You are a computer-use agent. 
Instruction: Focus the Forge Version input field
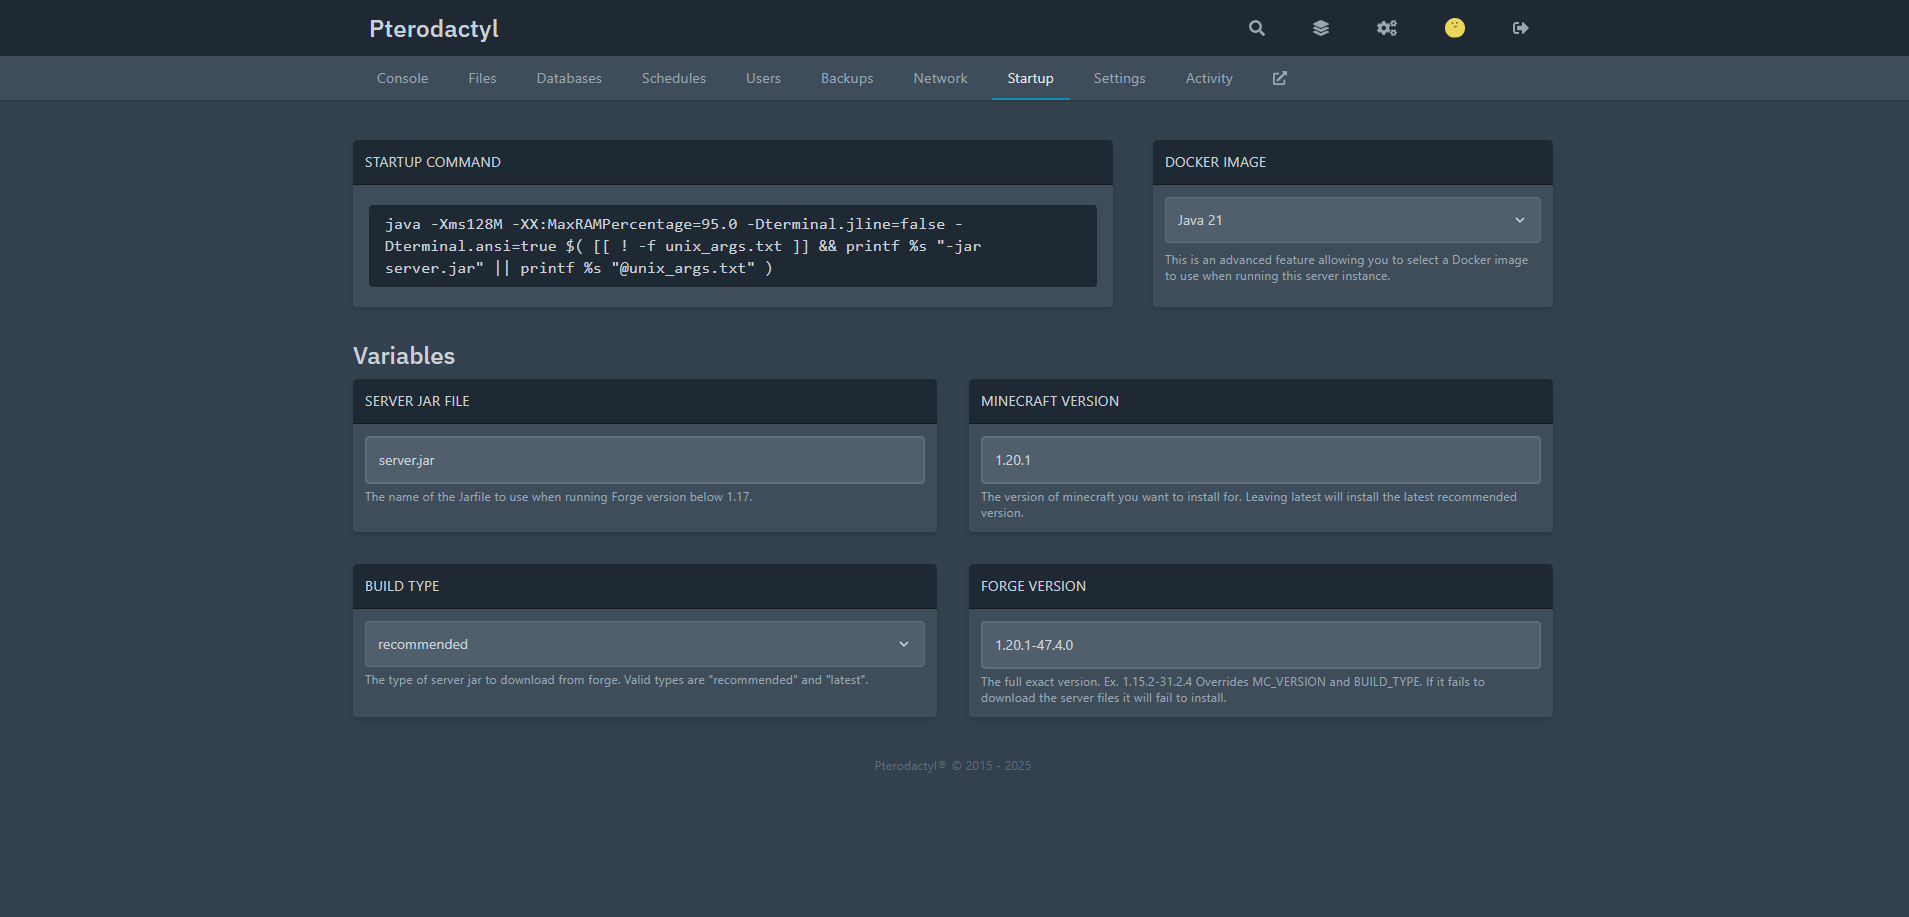tap(1260, 645)
